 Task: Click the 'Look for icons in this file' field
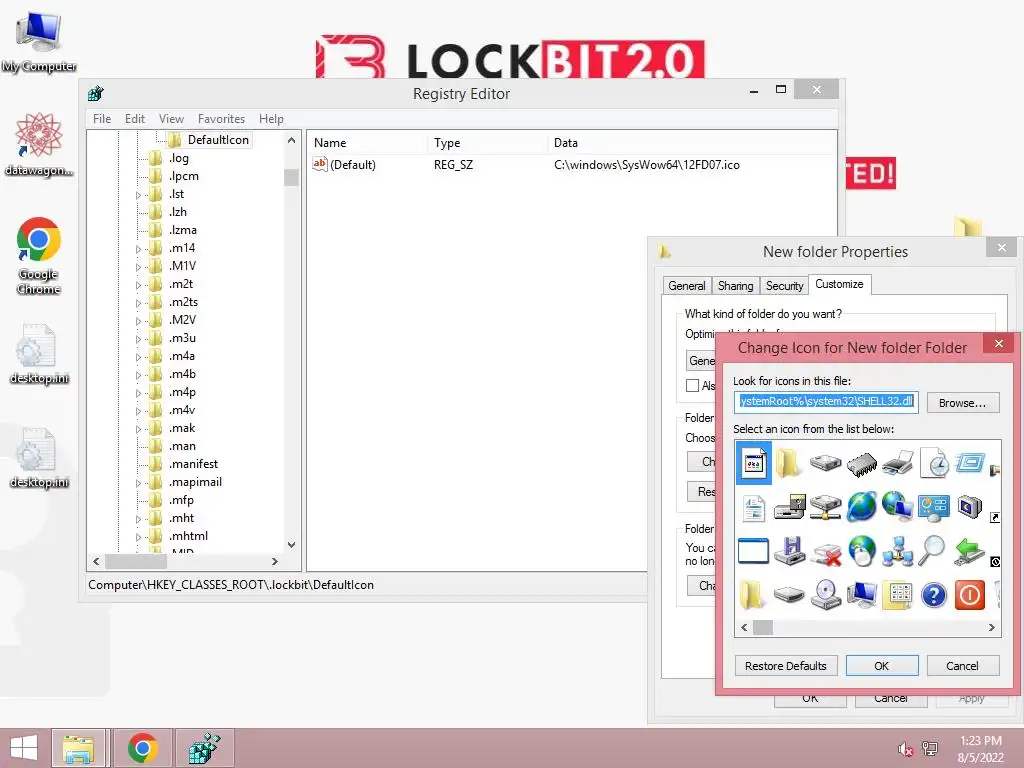pyautogui.click(x=825, y=402)
